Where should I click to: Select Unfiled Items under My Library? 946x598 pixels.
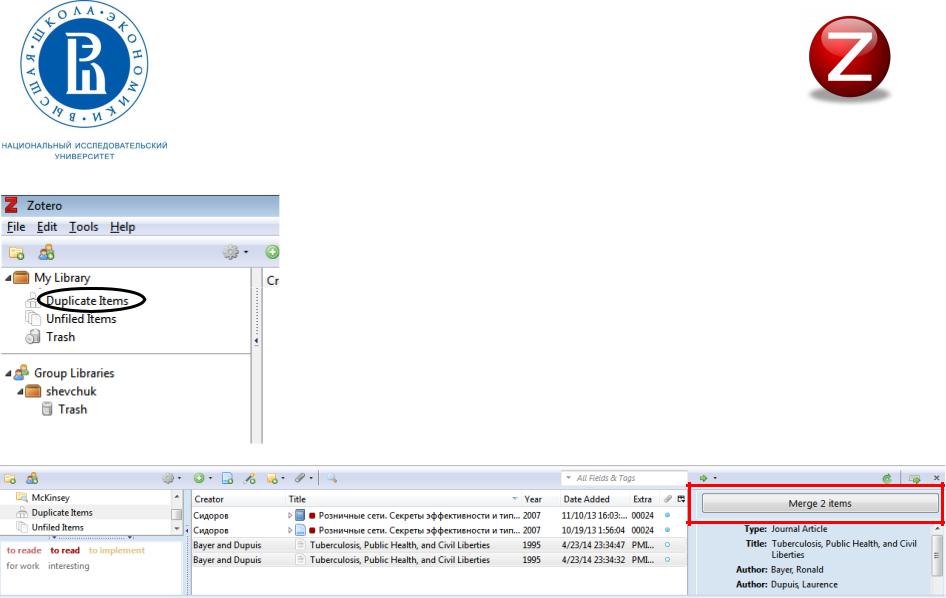click(x=81, y=319)
